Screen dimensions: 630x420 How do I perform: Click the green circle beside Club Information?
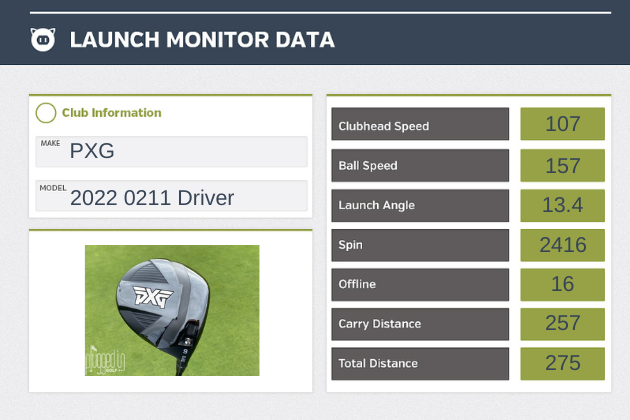(x=45, y=113)
